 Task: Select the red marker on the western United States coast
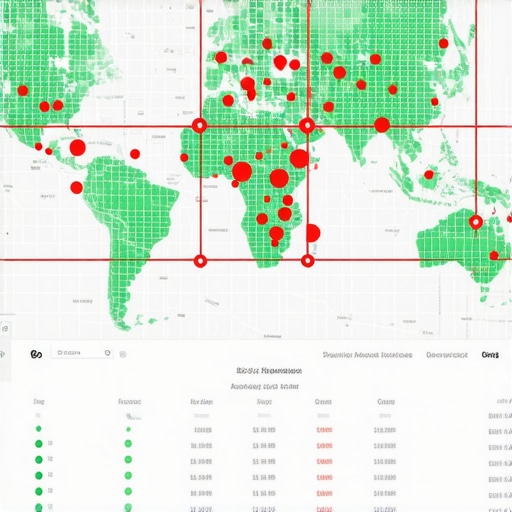23,90
